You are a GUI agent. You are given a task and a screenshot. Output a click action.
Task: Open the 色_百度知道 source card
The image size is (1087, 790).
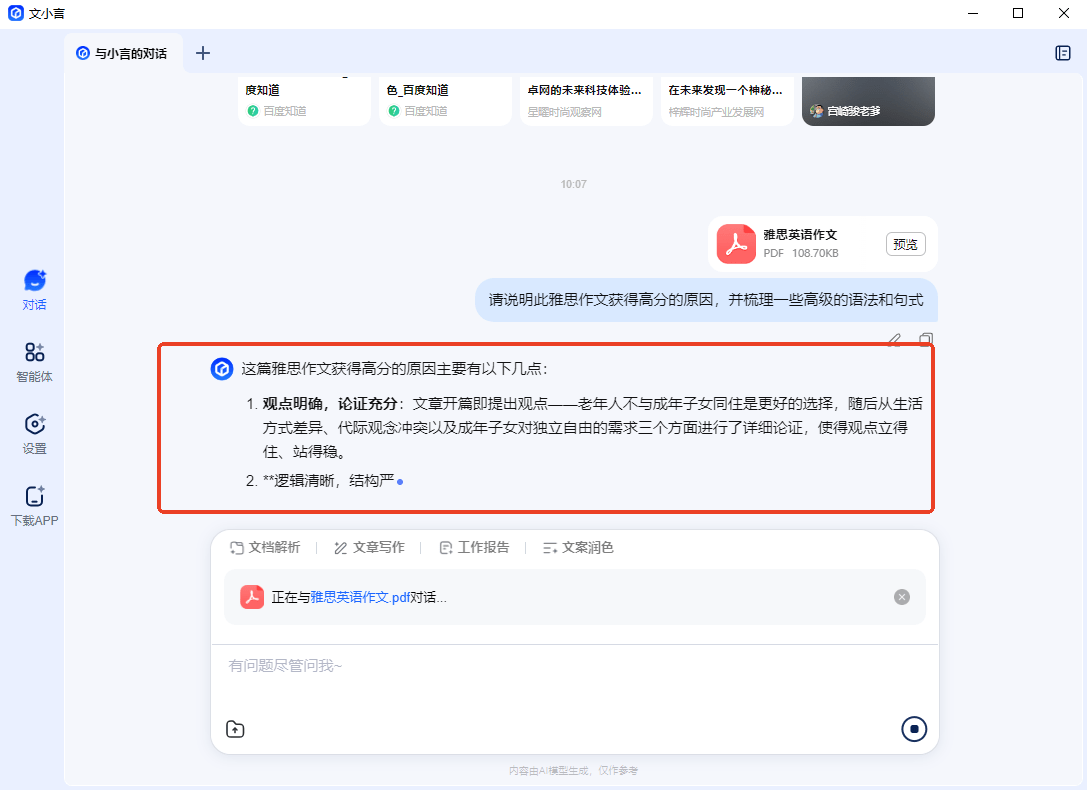[x=445, y=100]
